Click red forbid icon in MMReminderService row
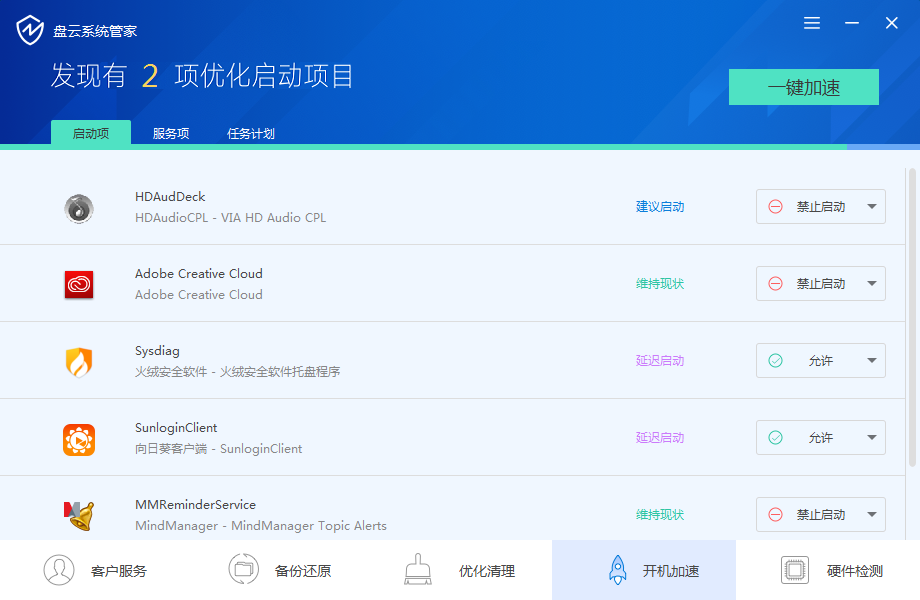The width and height of the screenshot is (920, 600). (775, 514)
